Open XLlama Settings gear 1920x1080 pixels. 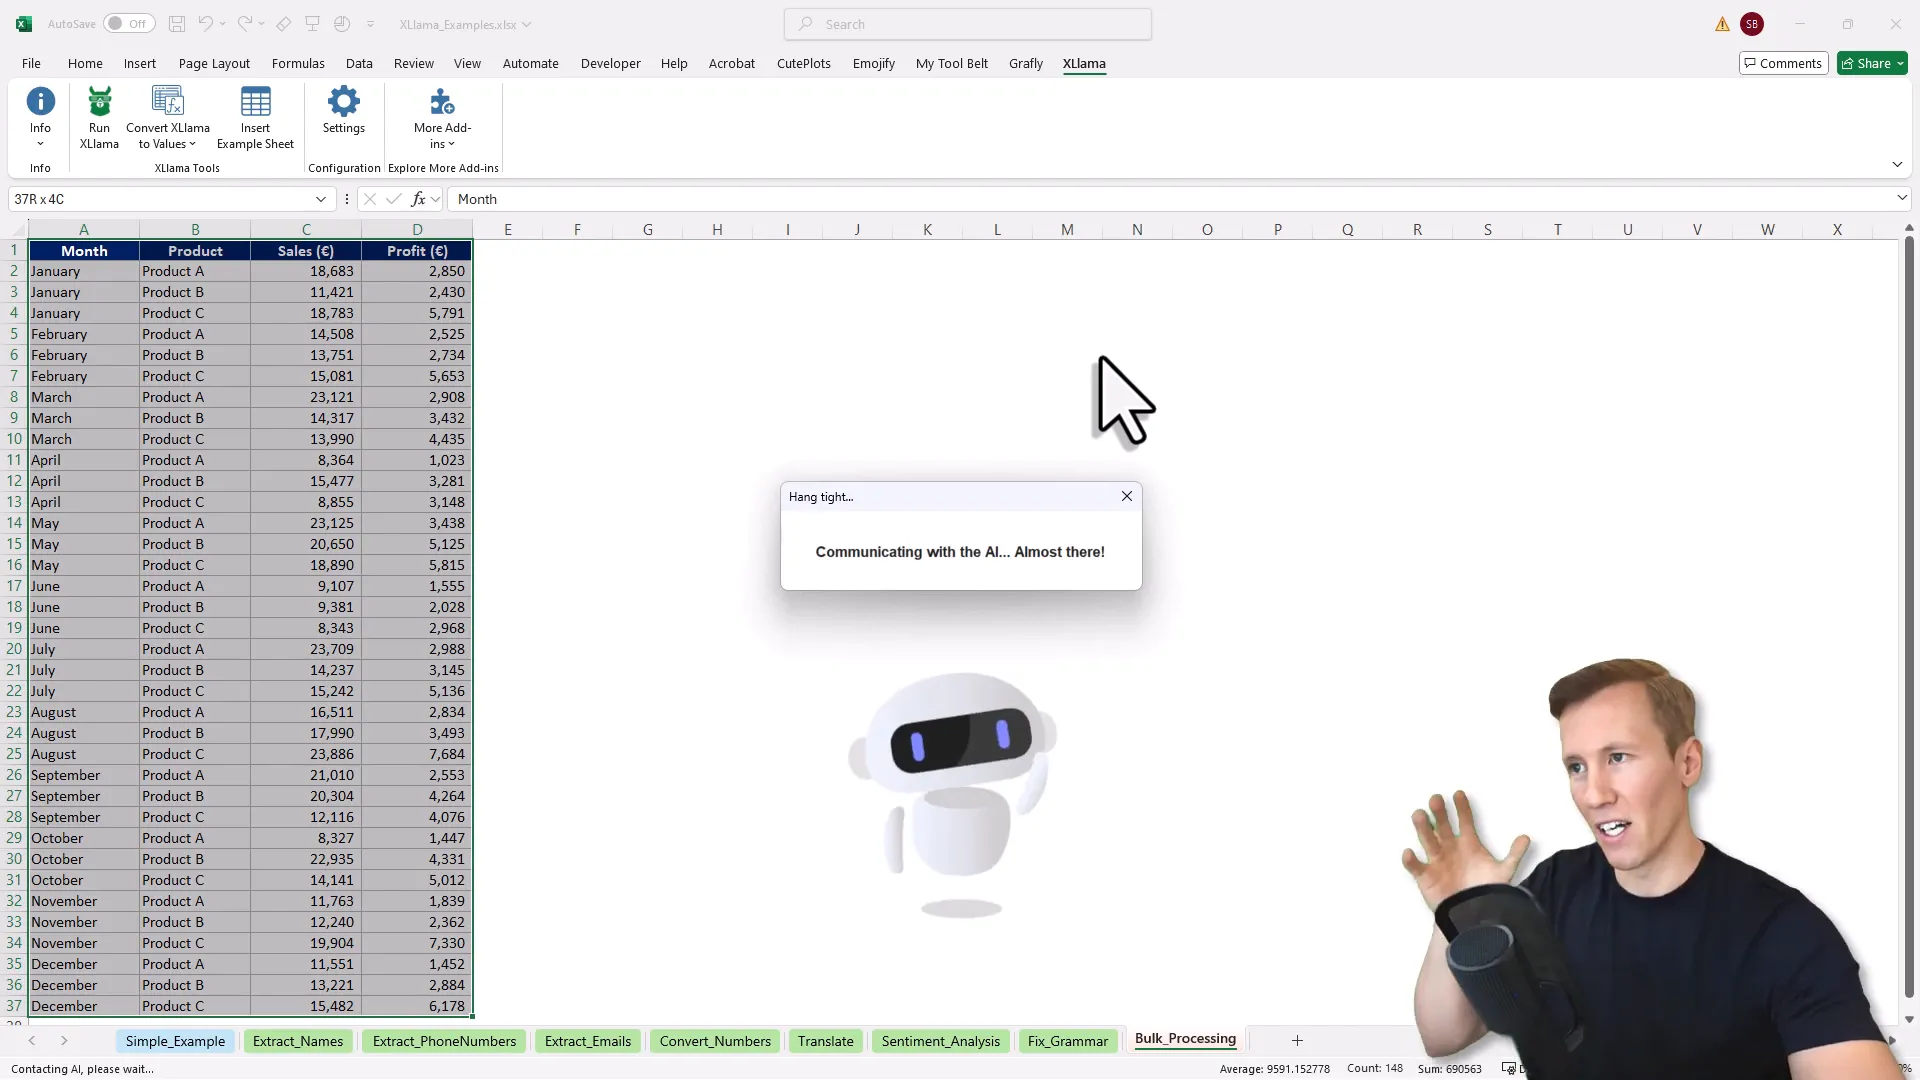pyautogui.click(x=343, y=102)
